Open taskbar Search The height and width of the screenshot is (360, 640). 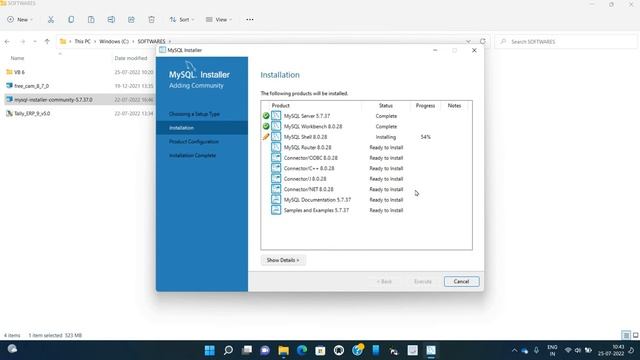tap(228, 350)
